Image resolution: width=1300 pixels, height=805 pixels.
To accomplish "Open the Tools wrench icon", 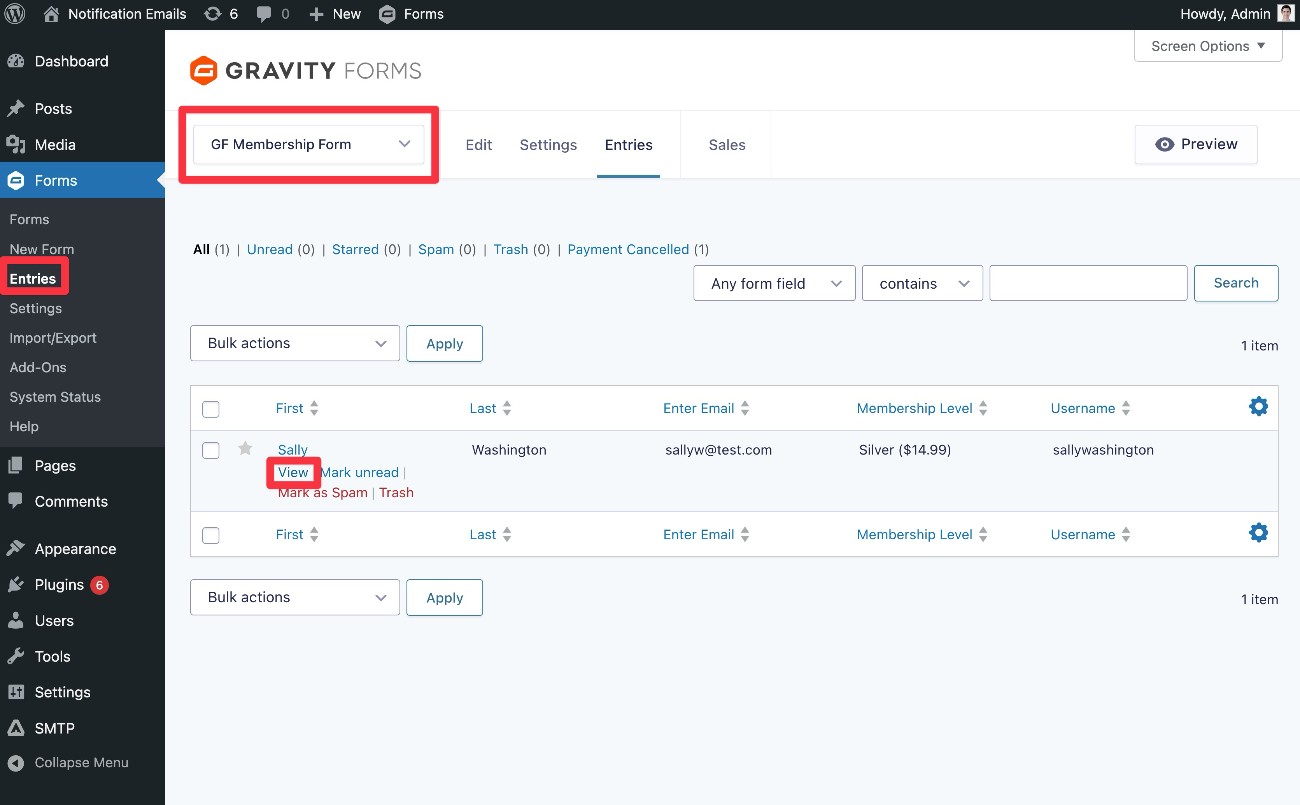I will (15, 656).
